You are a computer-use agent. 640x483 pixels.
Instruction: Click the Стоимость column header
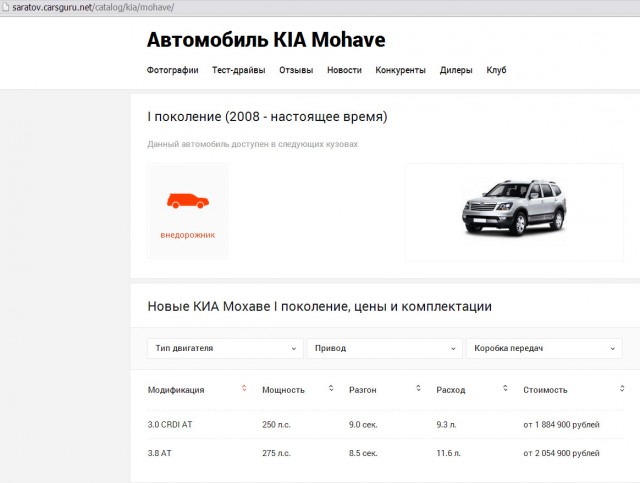coord(545,390)
